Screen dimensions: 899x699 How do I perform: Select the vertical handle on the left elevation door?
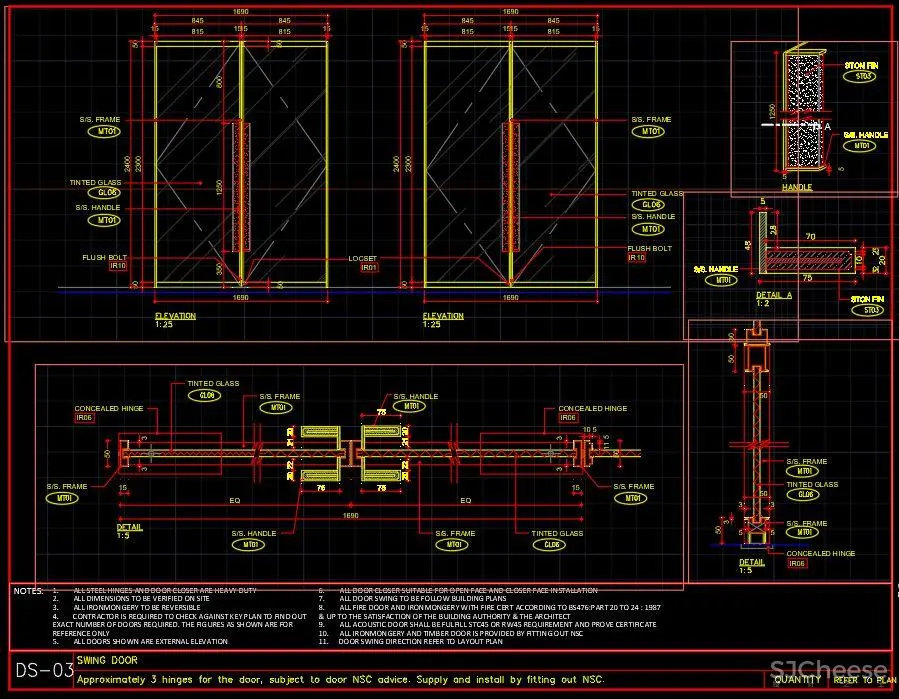(239, 186)
